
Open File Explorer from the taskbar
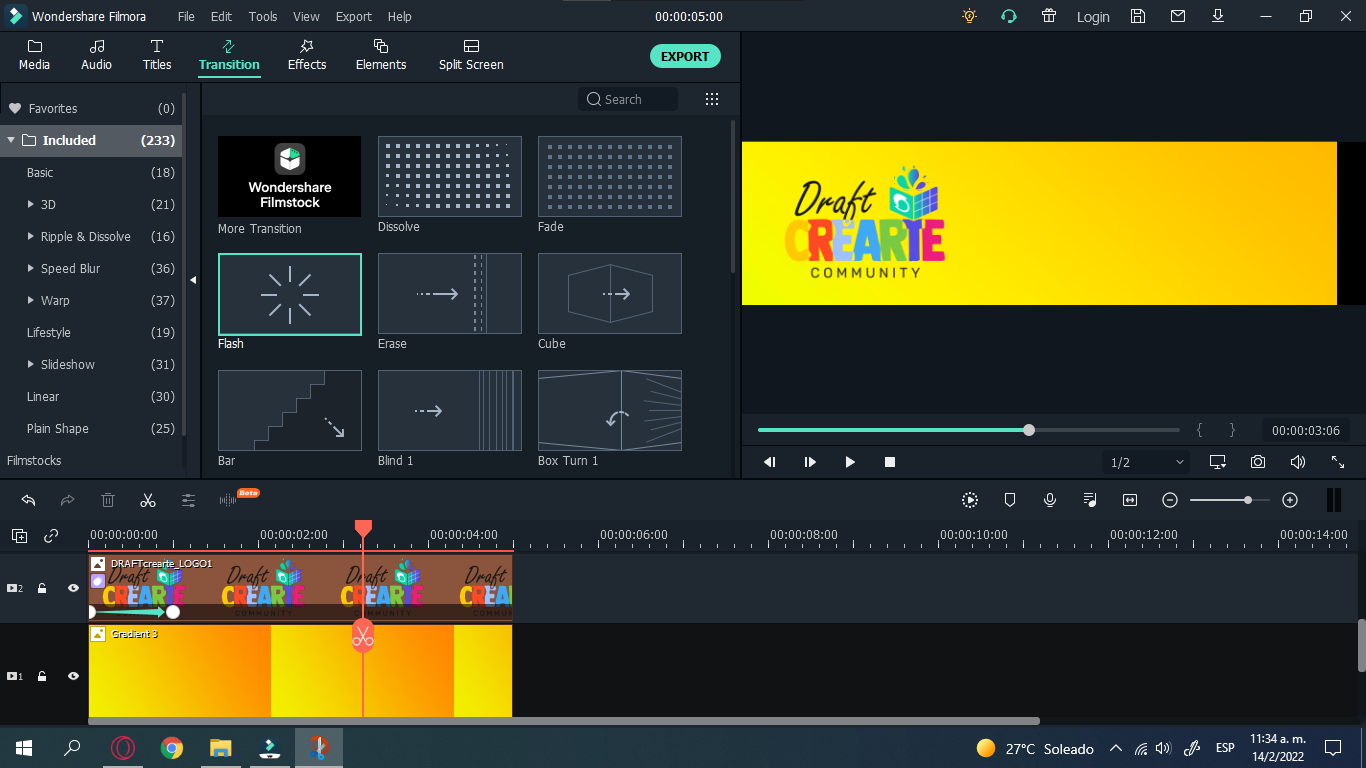click(x=220, y=748)
